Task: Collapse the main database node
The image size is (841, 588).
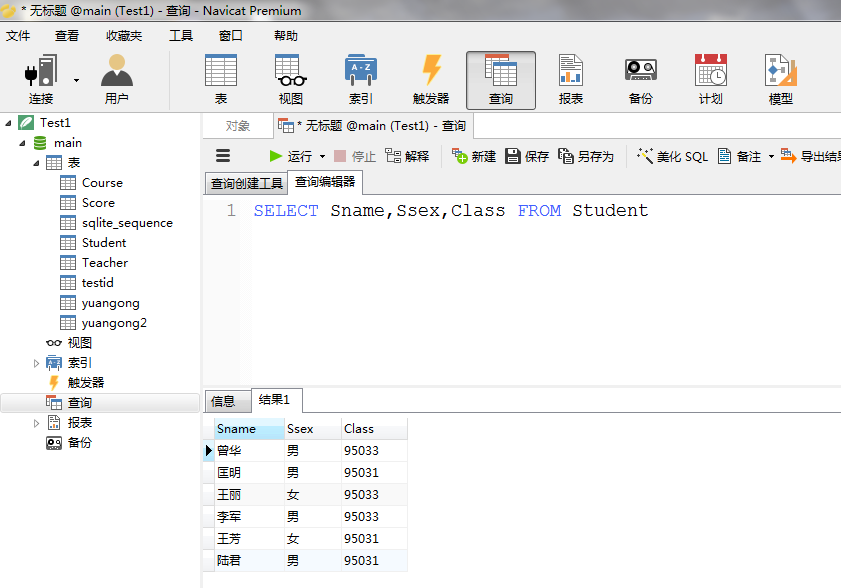Action: pyautogui.click(x=22, y=143)
